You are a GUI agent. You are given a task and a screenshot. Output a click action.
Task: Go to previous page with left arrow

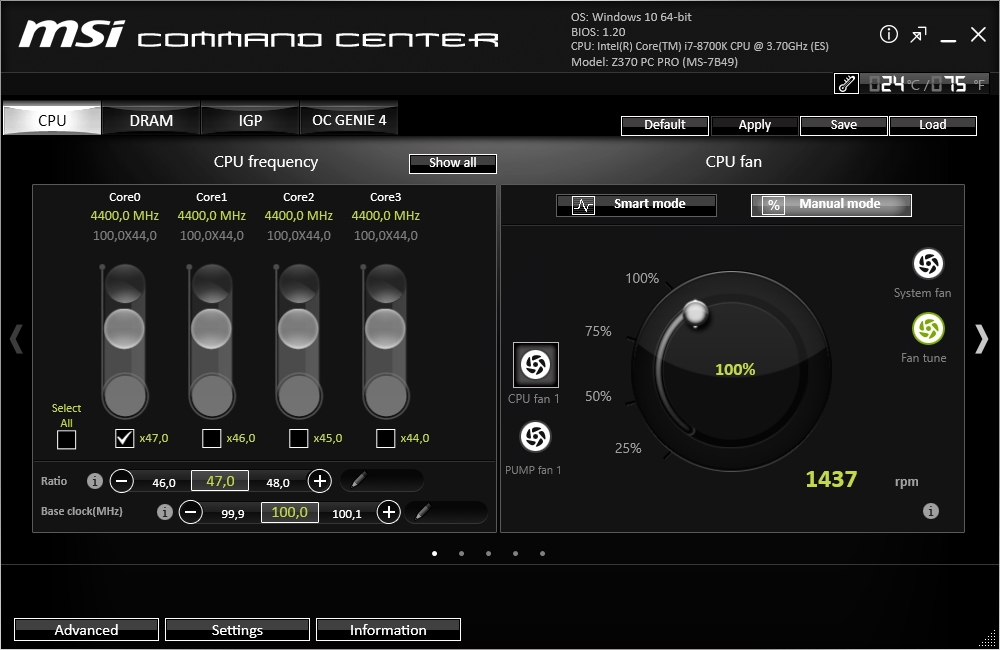(17, 339)
